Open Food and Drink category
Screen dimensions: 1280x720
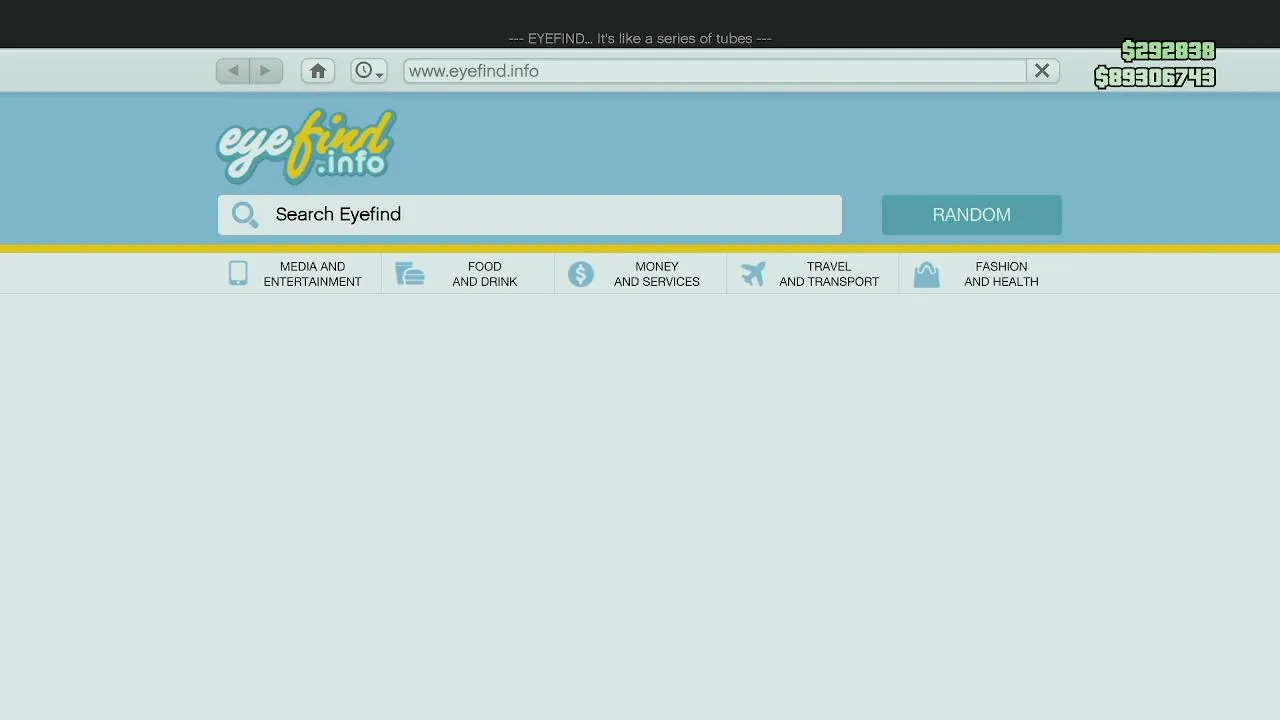point(484,274)
